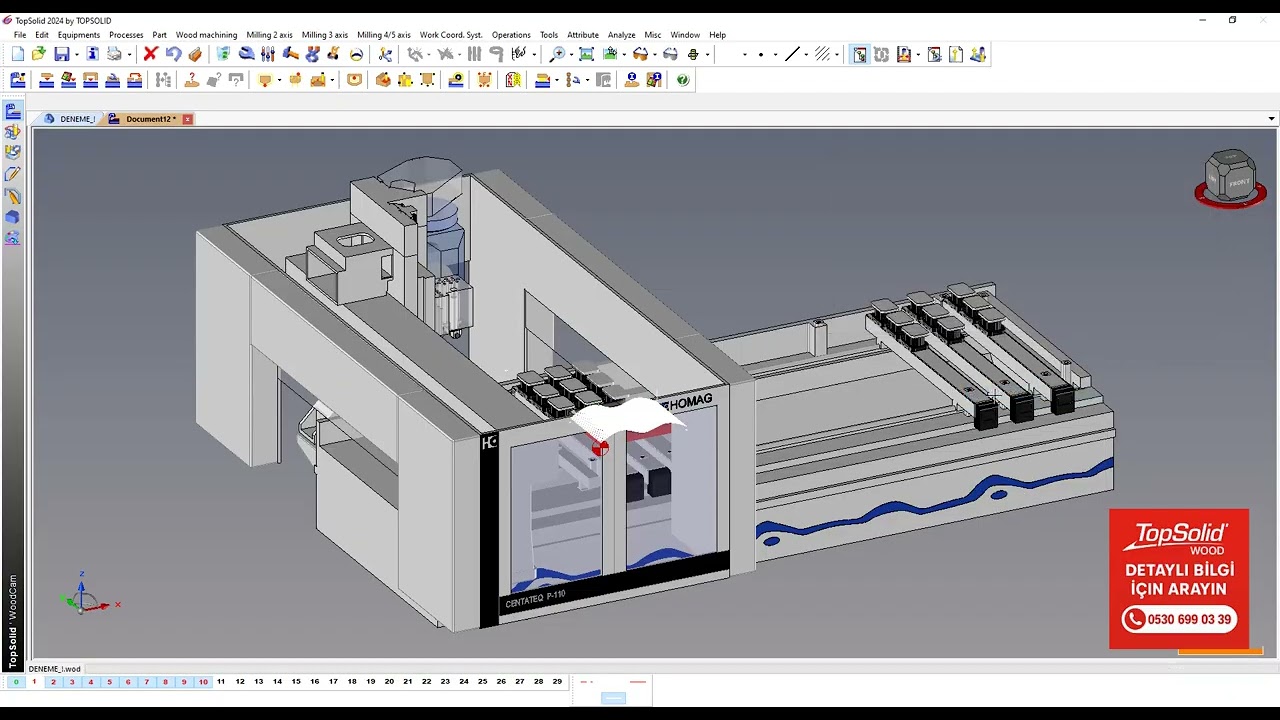Click the orange sunglasses display icon
Image resolution: width=1280 pixels, height=720 pixels.
click(640, 54)
